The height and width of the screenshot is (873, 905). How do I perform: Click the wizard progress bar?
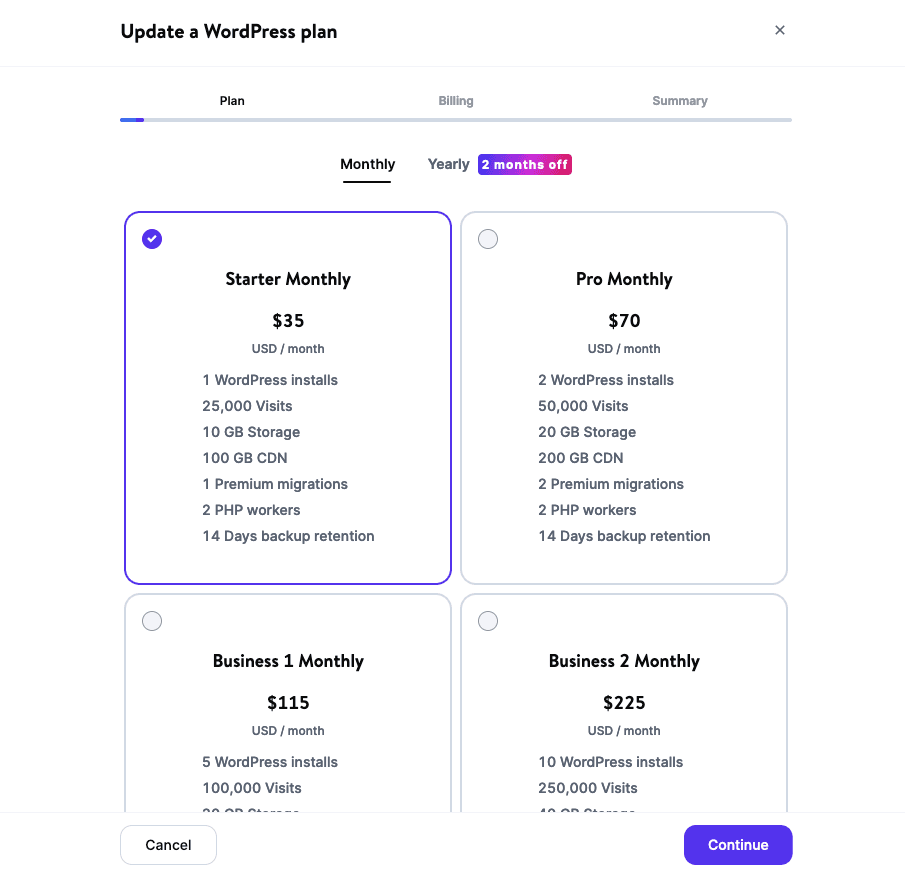click(456, 119)
